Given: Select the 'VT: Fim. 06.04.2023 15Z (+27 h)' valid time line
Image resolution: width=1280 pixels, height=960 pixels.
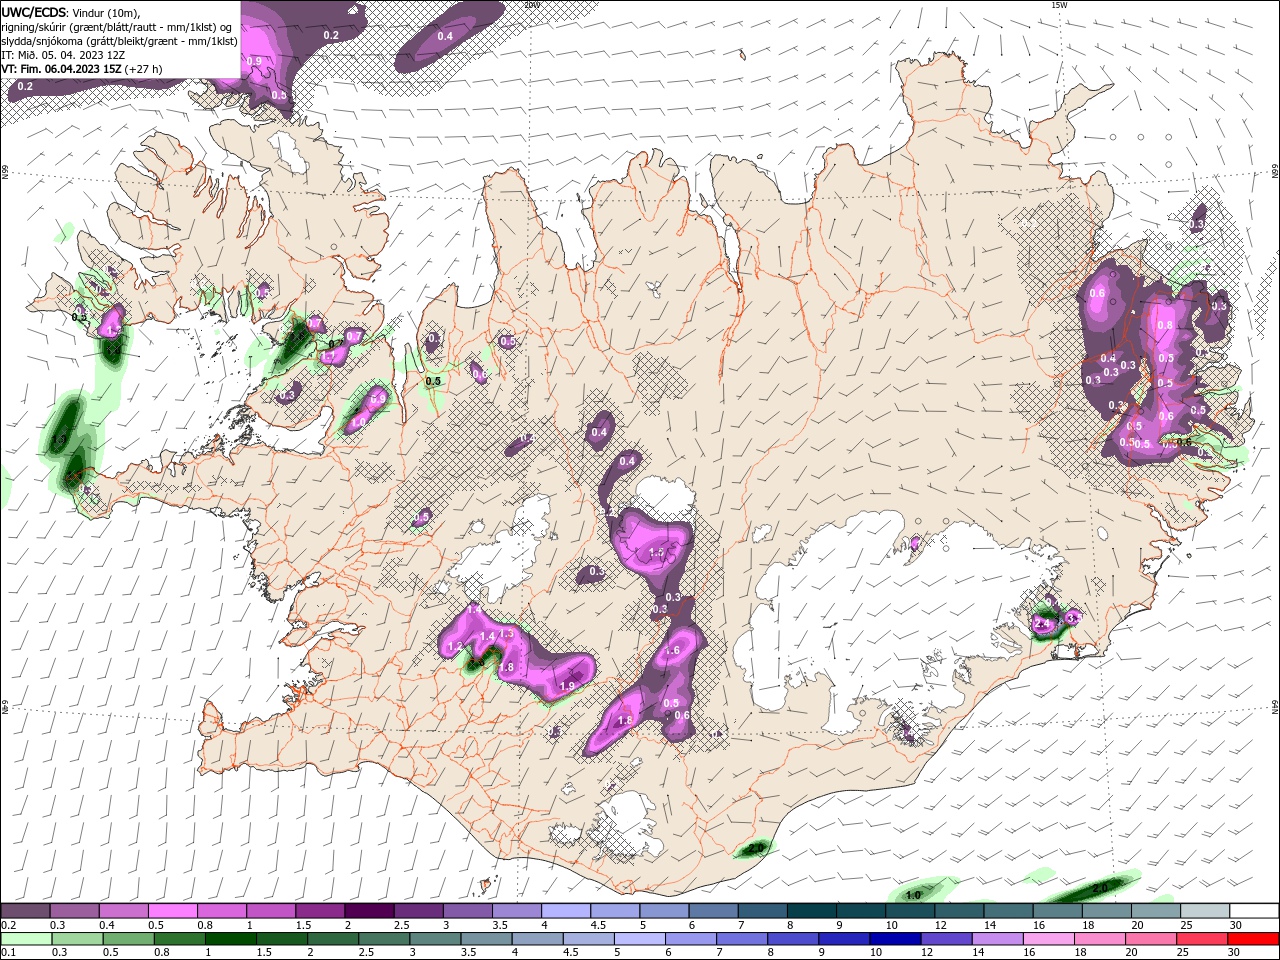Looking at the screenshot, I should point(82,69).
